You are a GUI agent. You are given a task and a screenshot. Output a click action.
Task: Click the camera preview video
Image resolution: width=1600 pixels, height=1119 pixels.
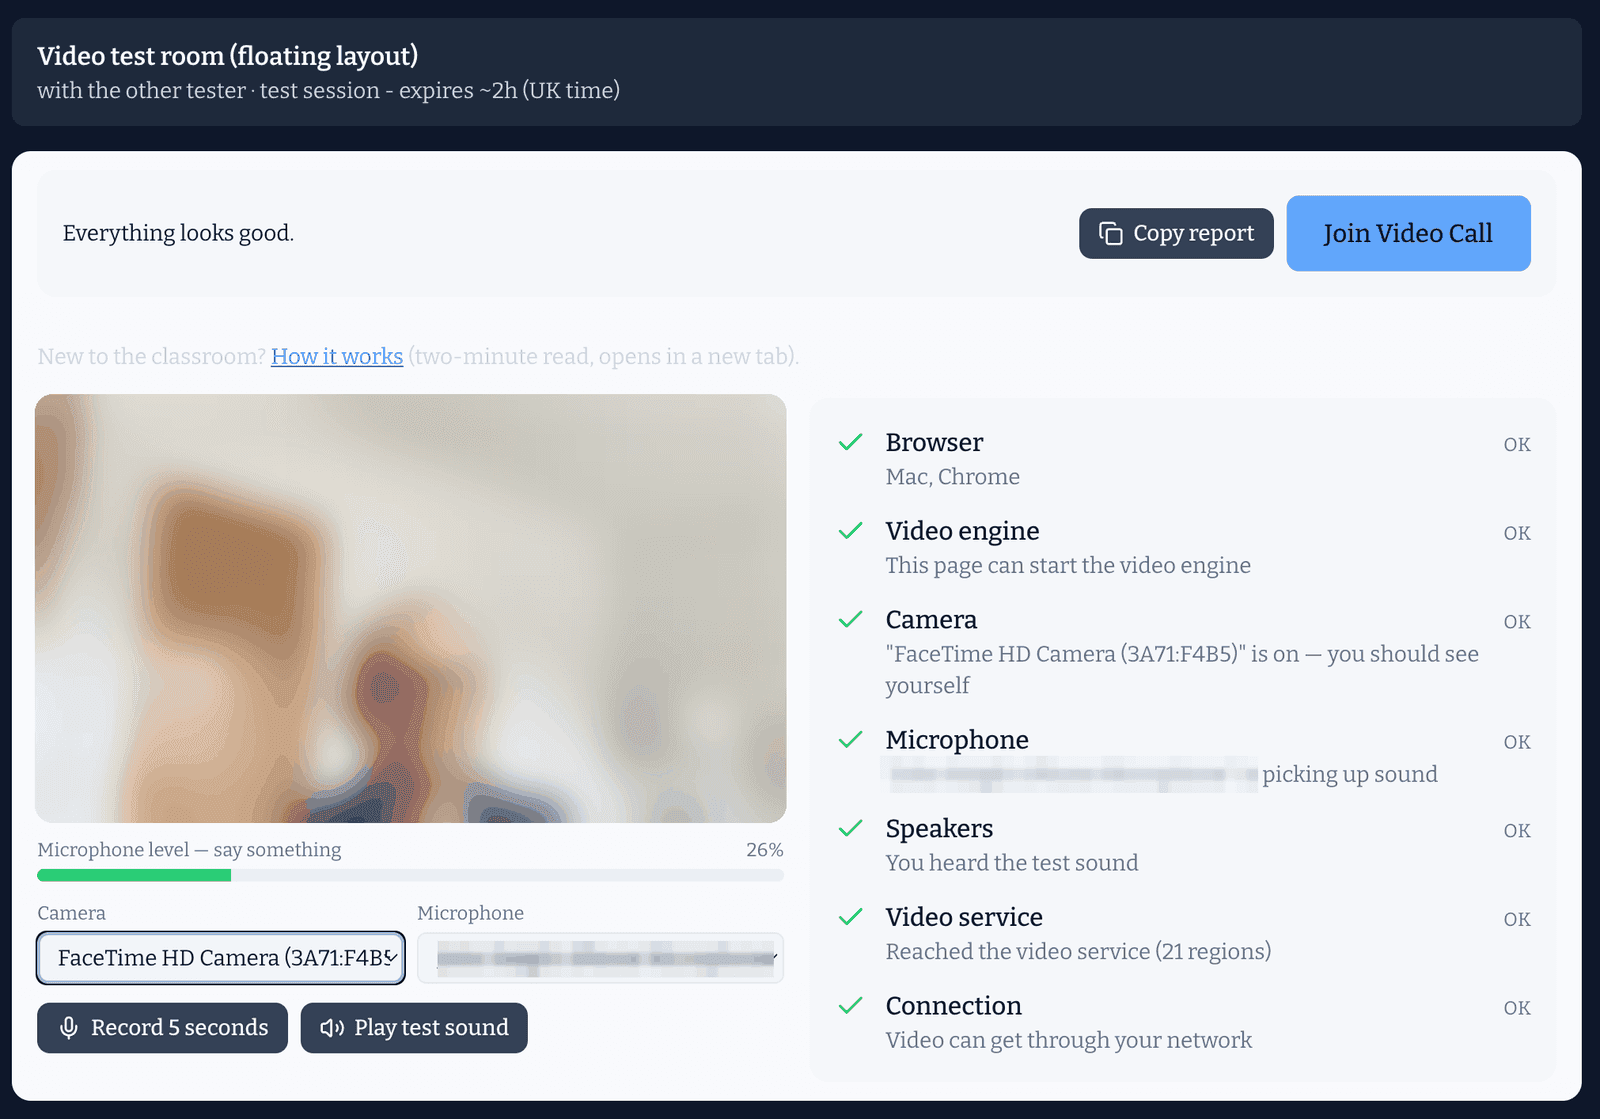410,608
